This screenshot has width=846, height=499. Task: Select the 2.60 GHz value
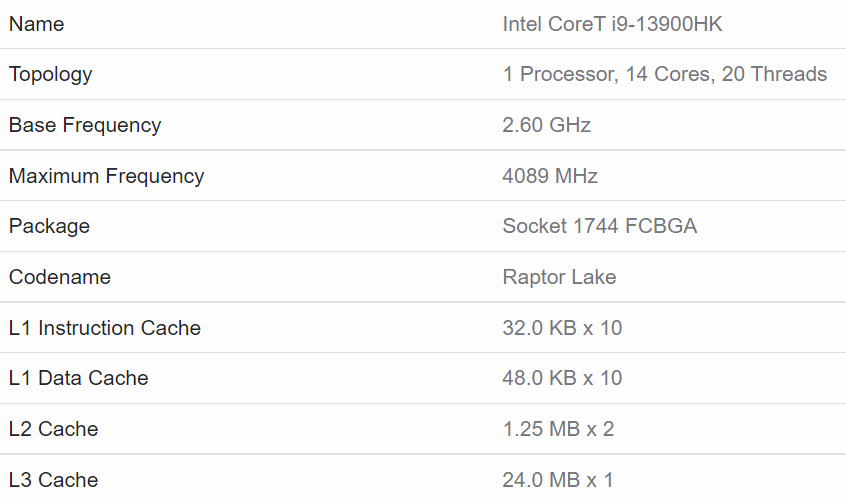pyautogui.click(x=547, y=125)
